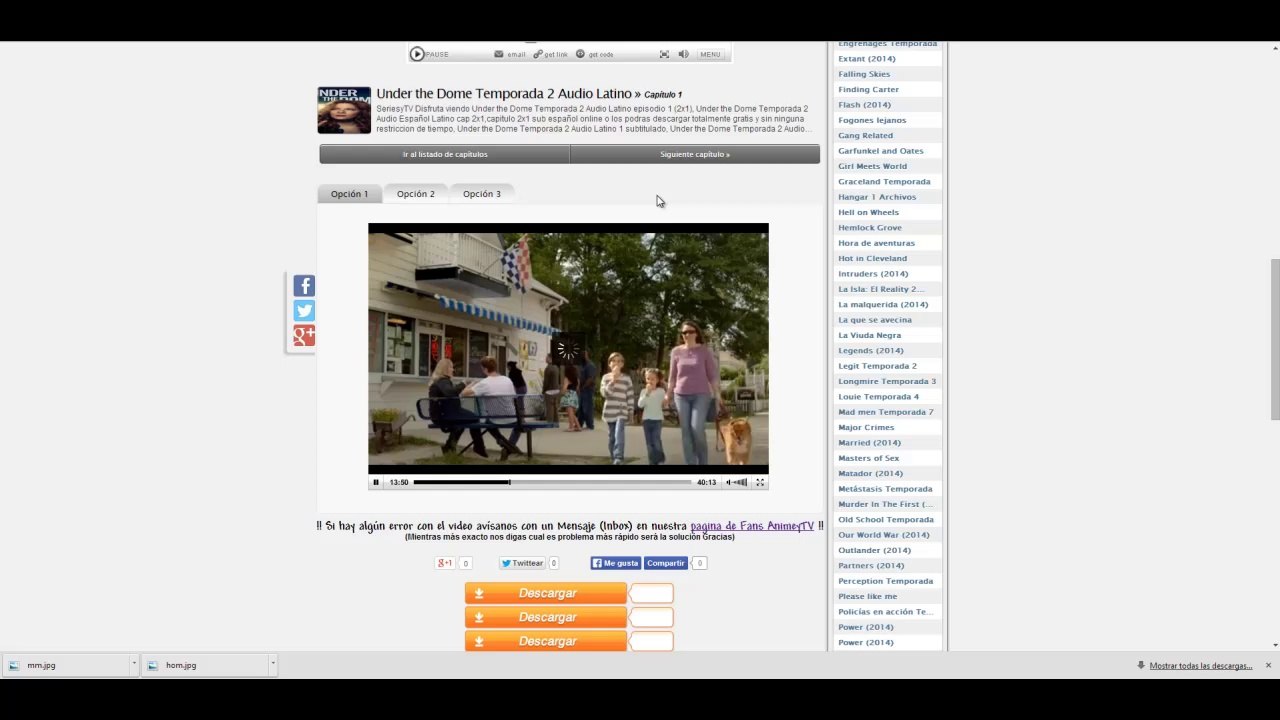Screen dimensions: 1280x720
Task: Switch to the Opción 2 tab
Action: pos(416,194)
